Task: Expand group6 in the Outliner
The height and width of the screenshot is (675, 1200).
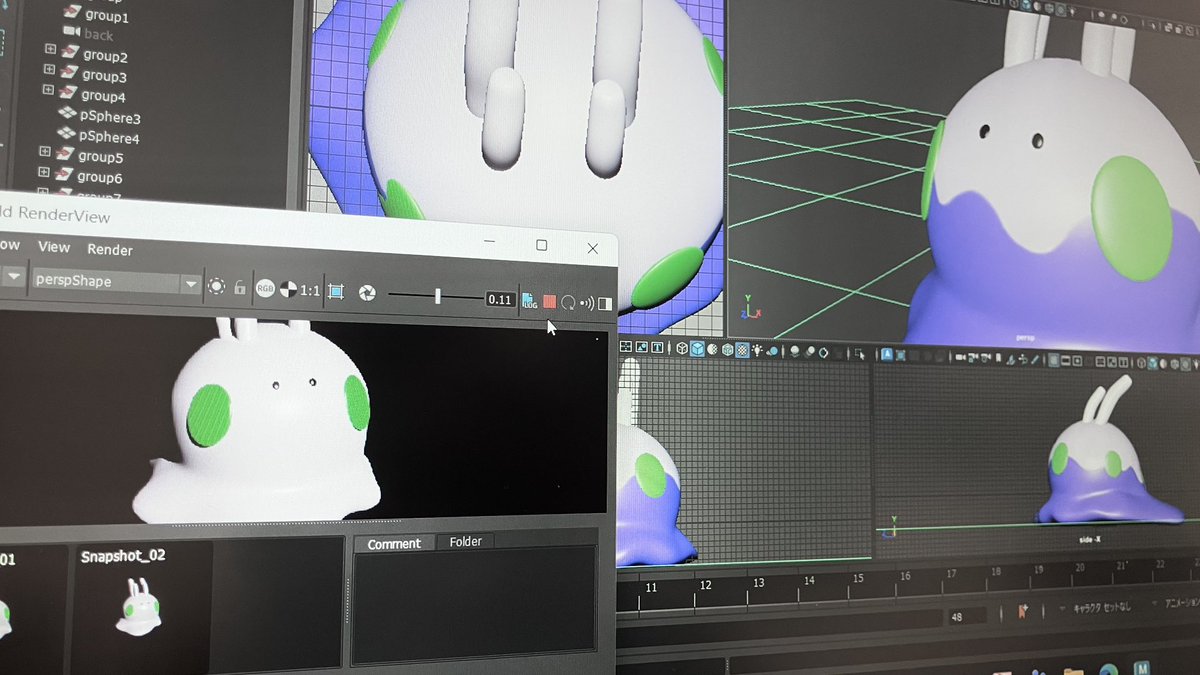Action: [43, 172]
